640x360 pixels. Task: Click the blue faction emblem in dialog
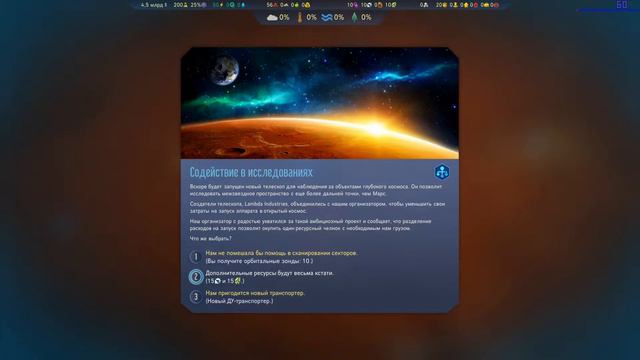pos(442,172)
